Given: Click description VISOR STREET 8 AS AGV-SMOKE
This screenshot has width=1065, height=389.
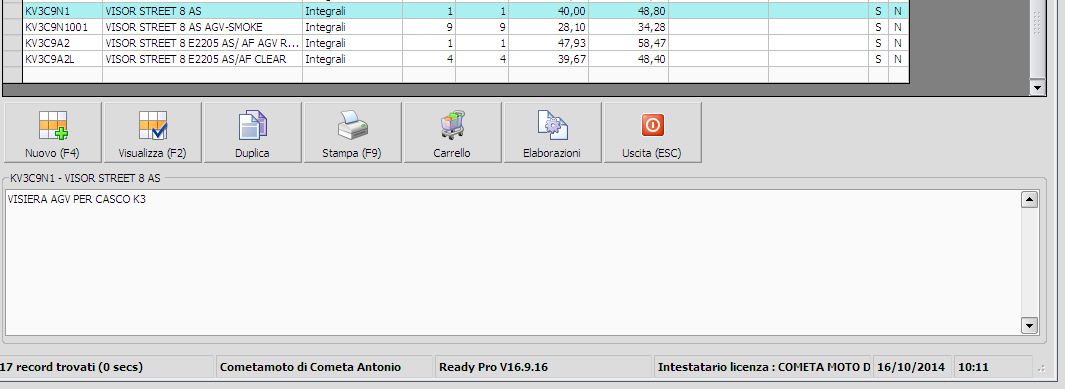Looking at the screenshot, I should point(202,27).
